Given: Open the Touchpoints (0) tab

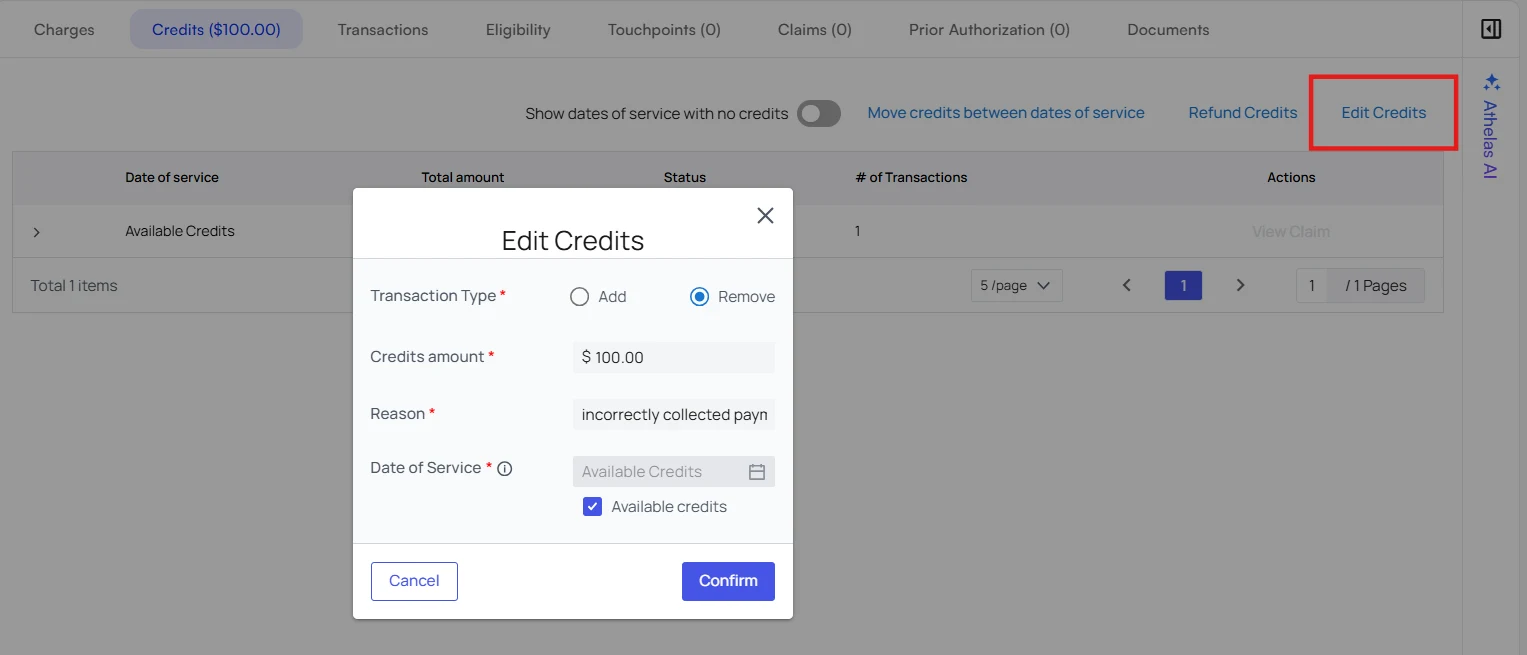Looking at the screenshot, I should 664,30.
